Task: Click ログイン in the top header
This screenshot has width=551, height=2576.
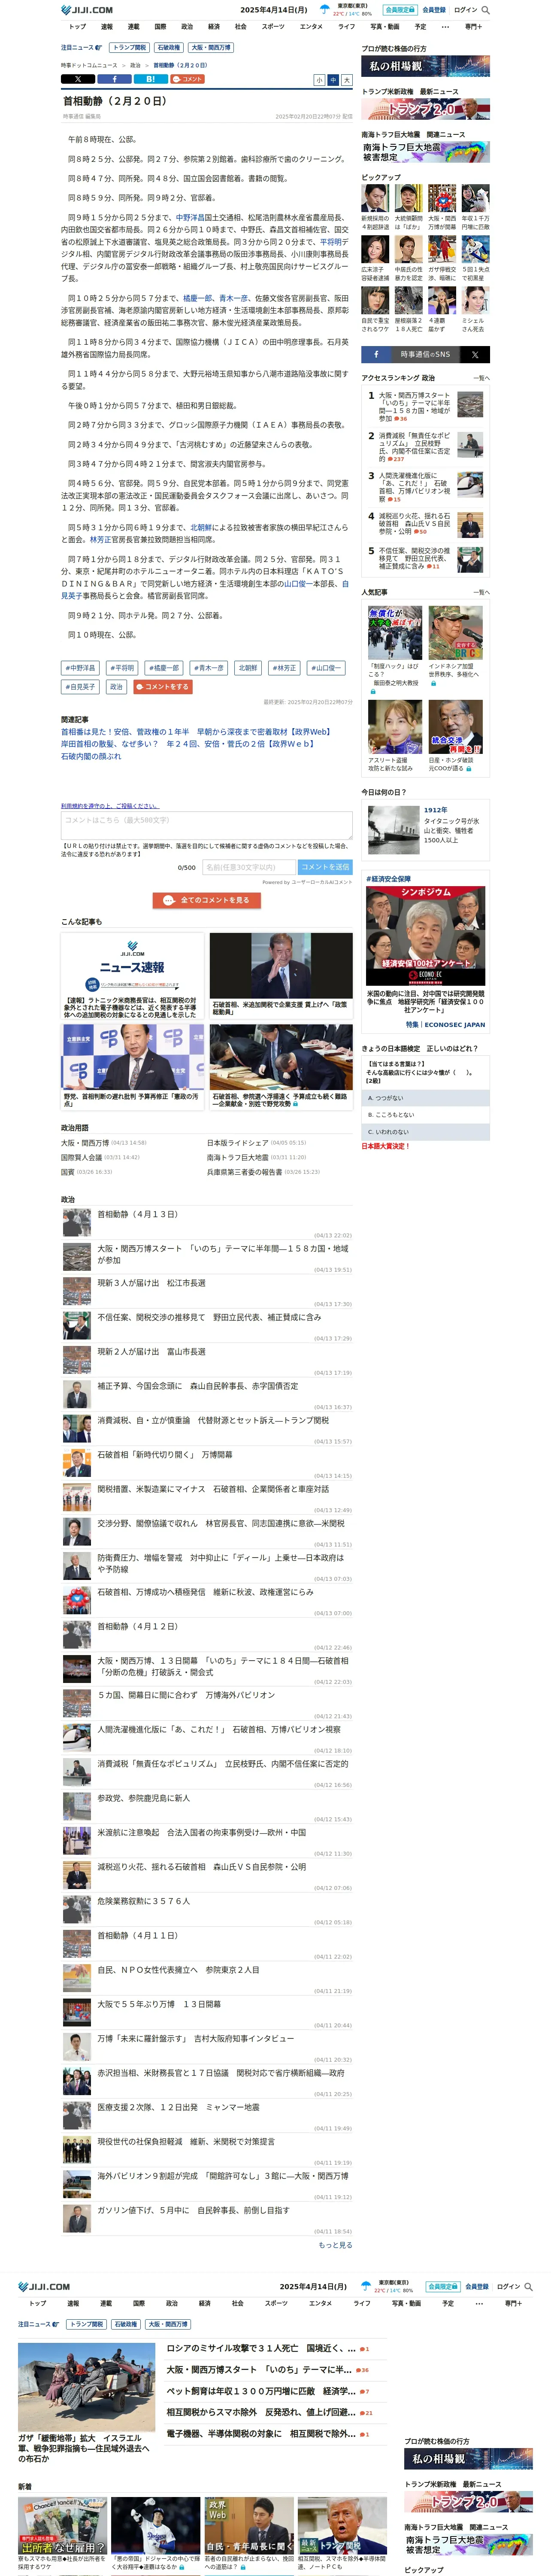Action: (x=465, y=10)
